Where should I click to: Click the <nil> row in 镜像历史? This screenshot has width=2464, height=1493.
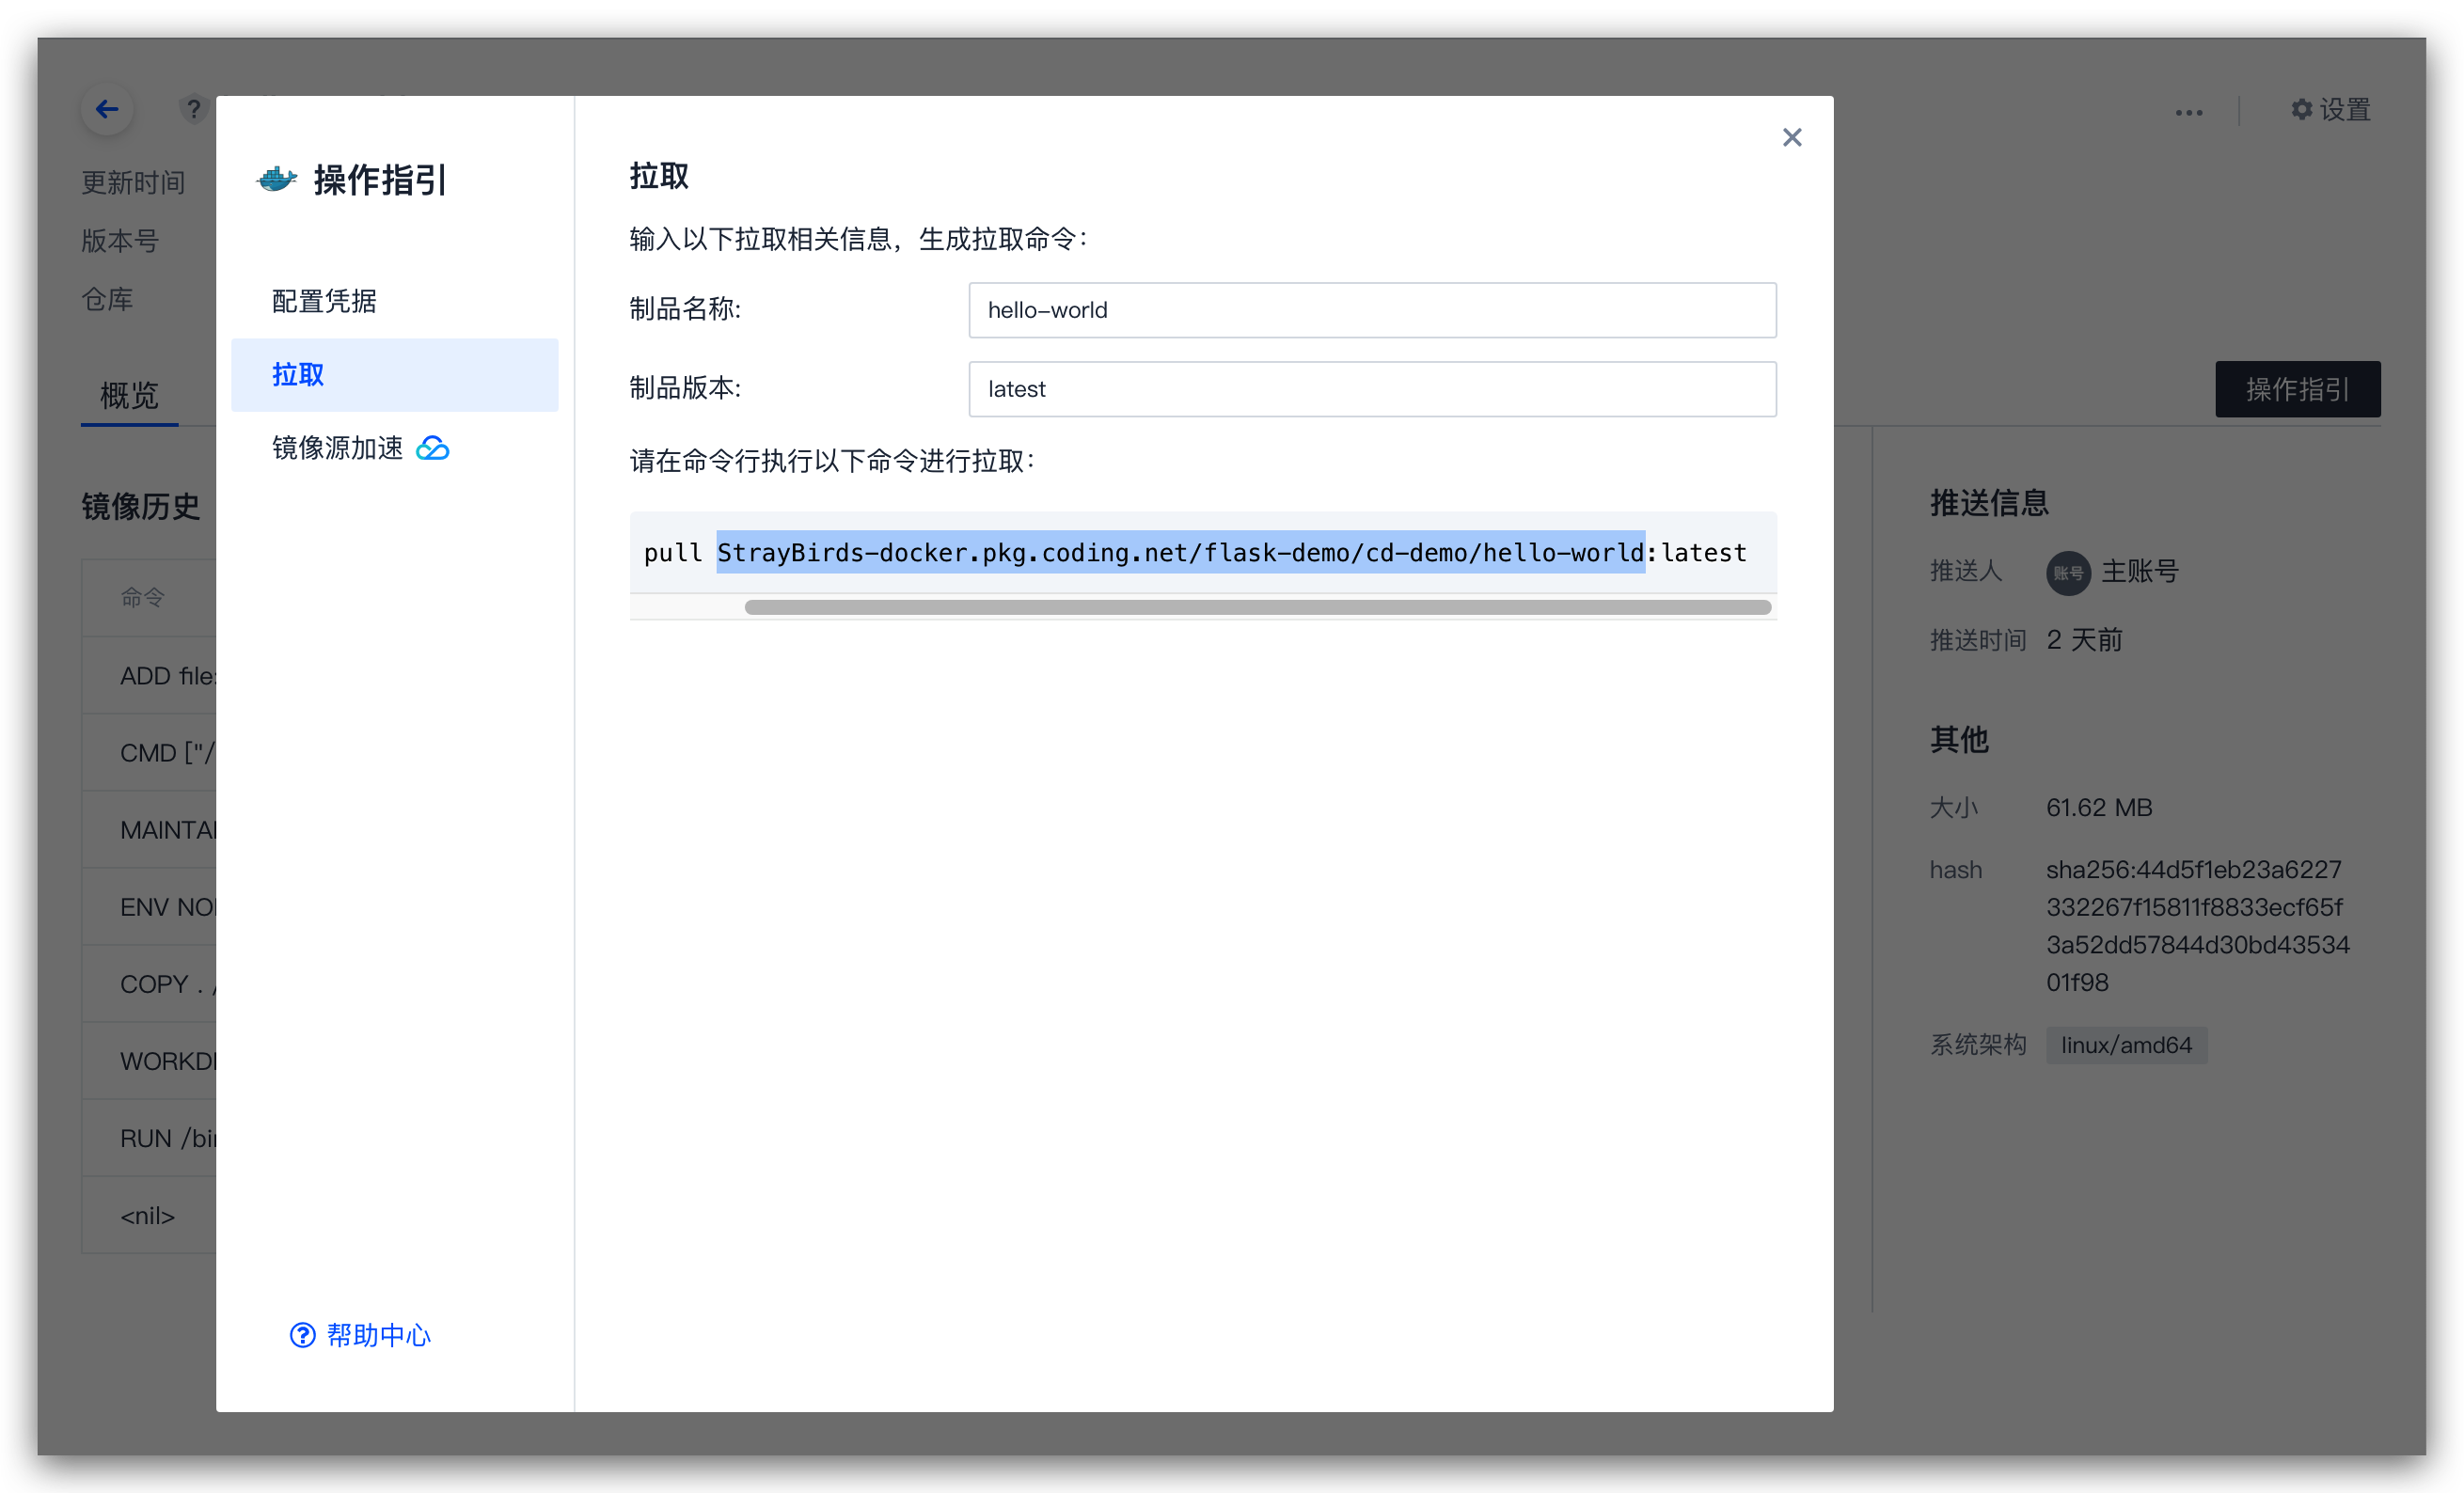tap(149, 1215)
